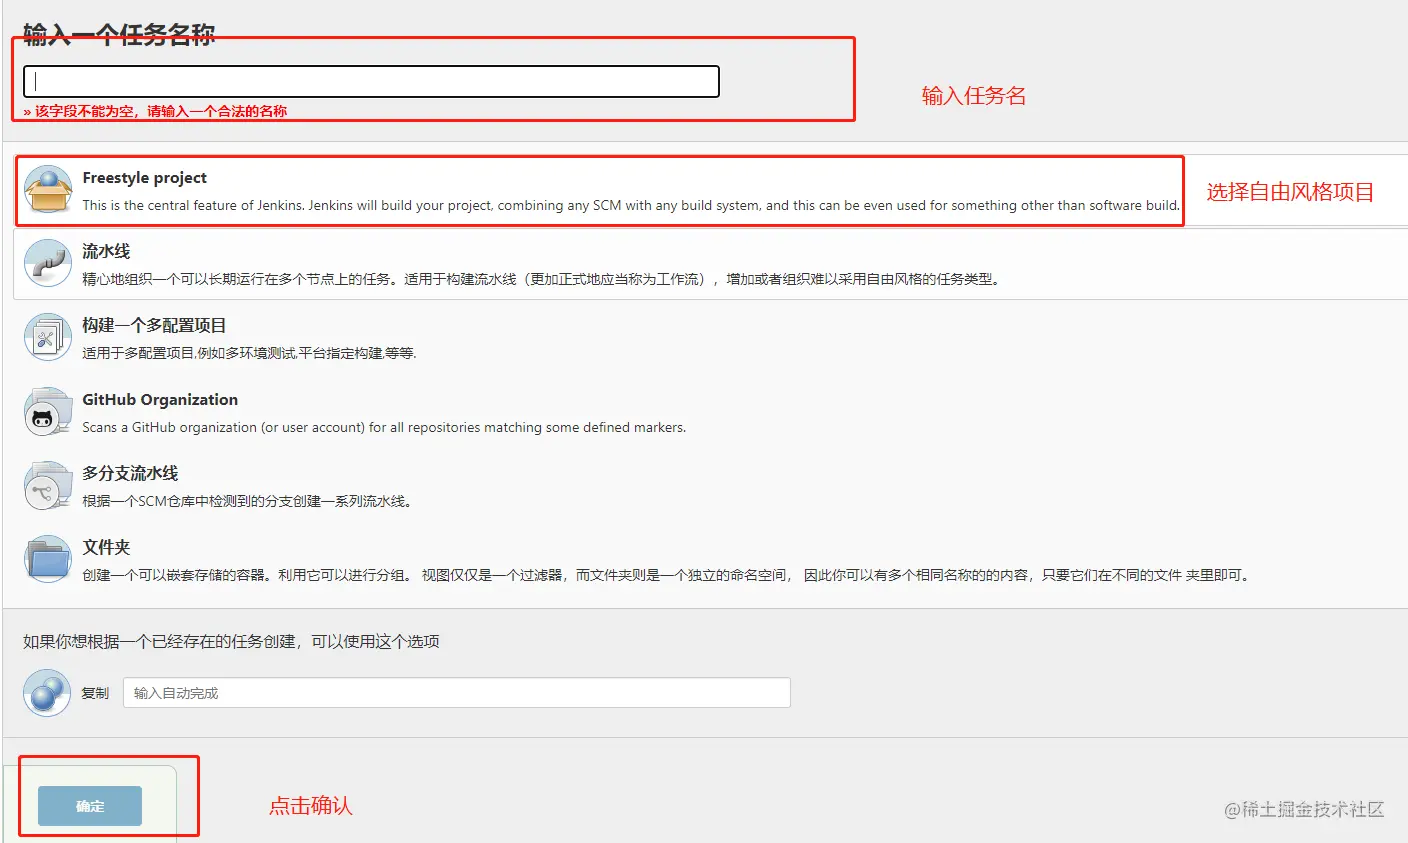Select the Freestyle project title

(145, 178)
